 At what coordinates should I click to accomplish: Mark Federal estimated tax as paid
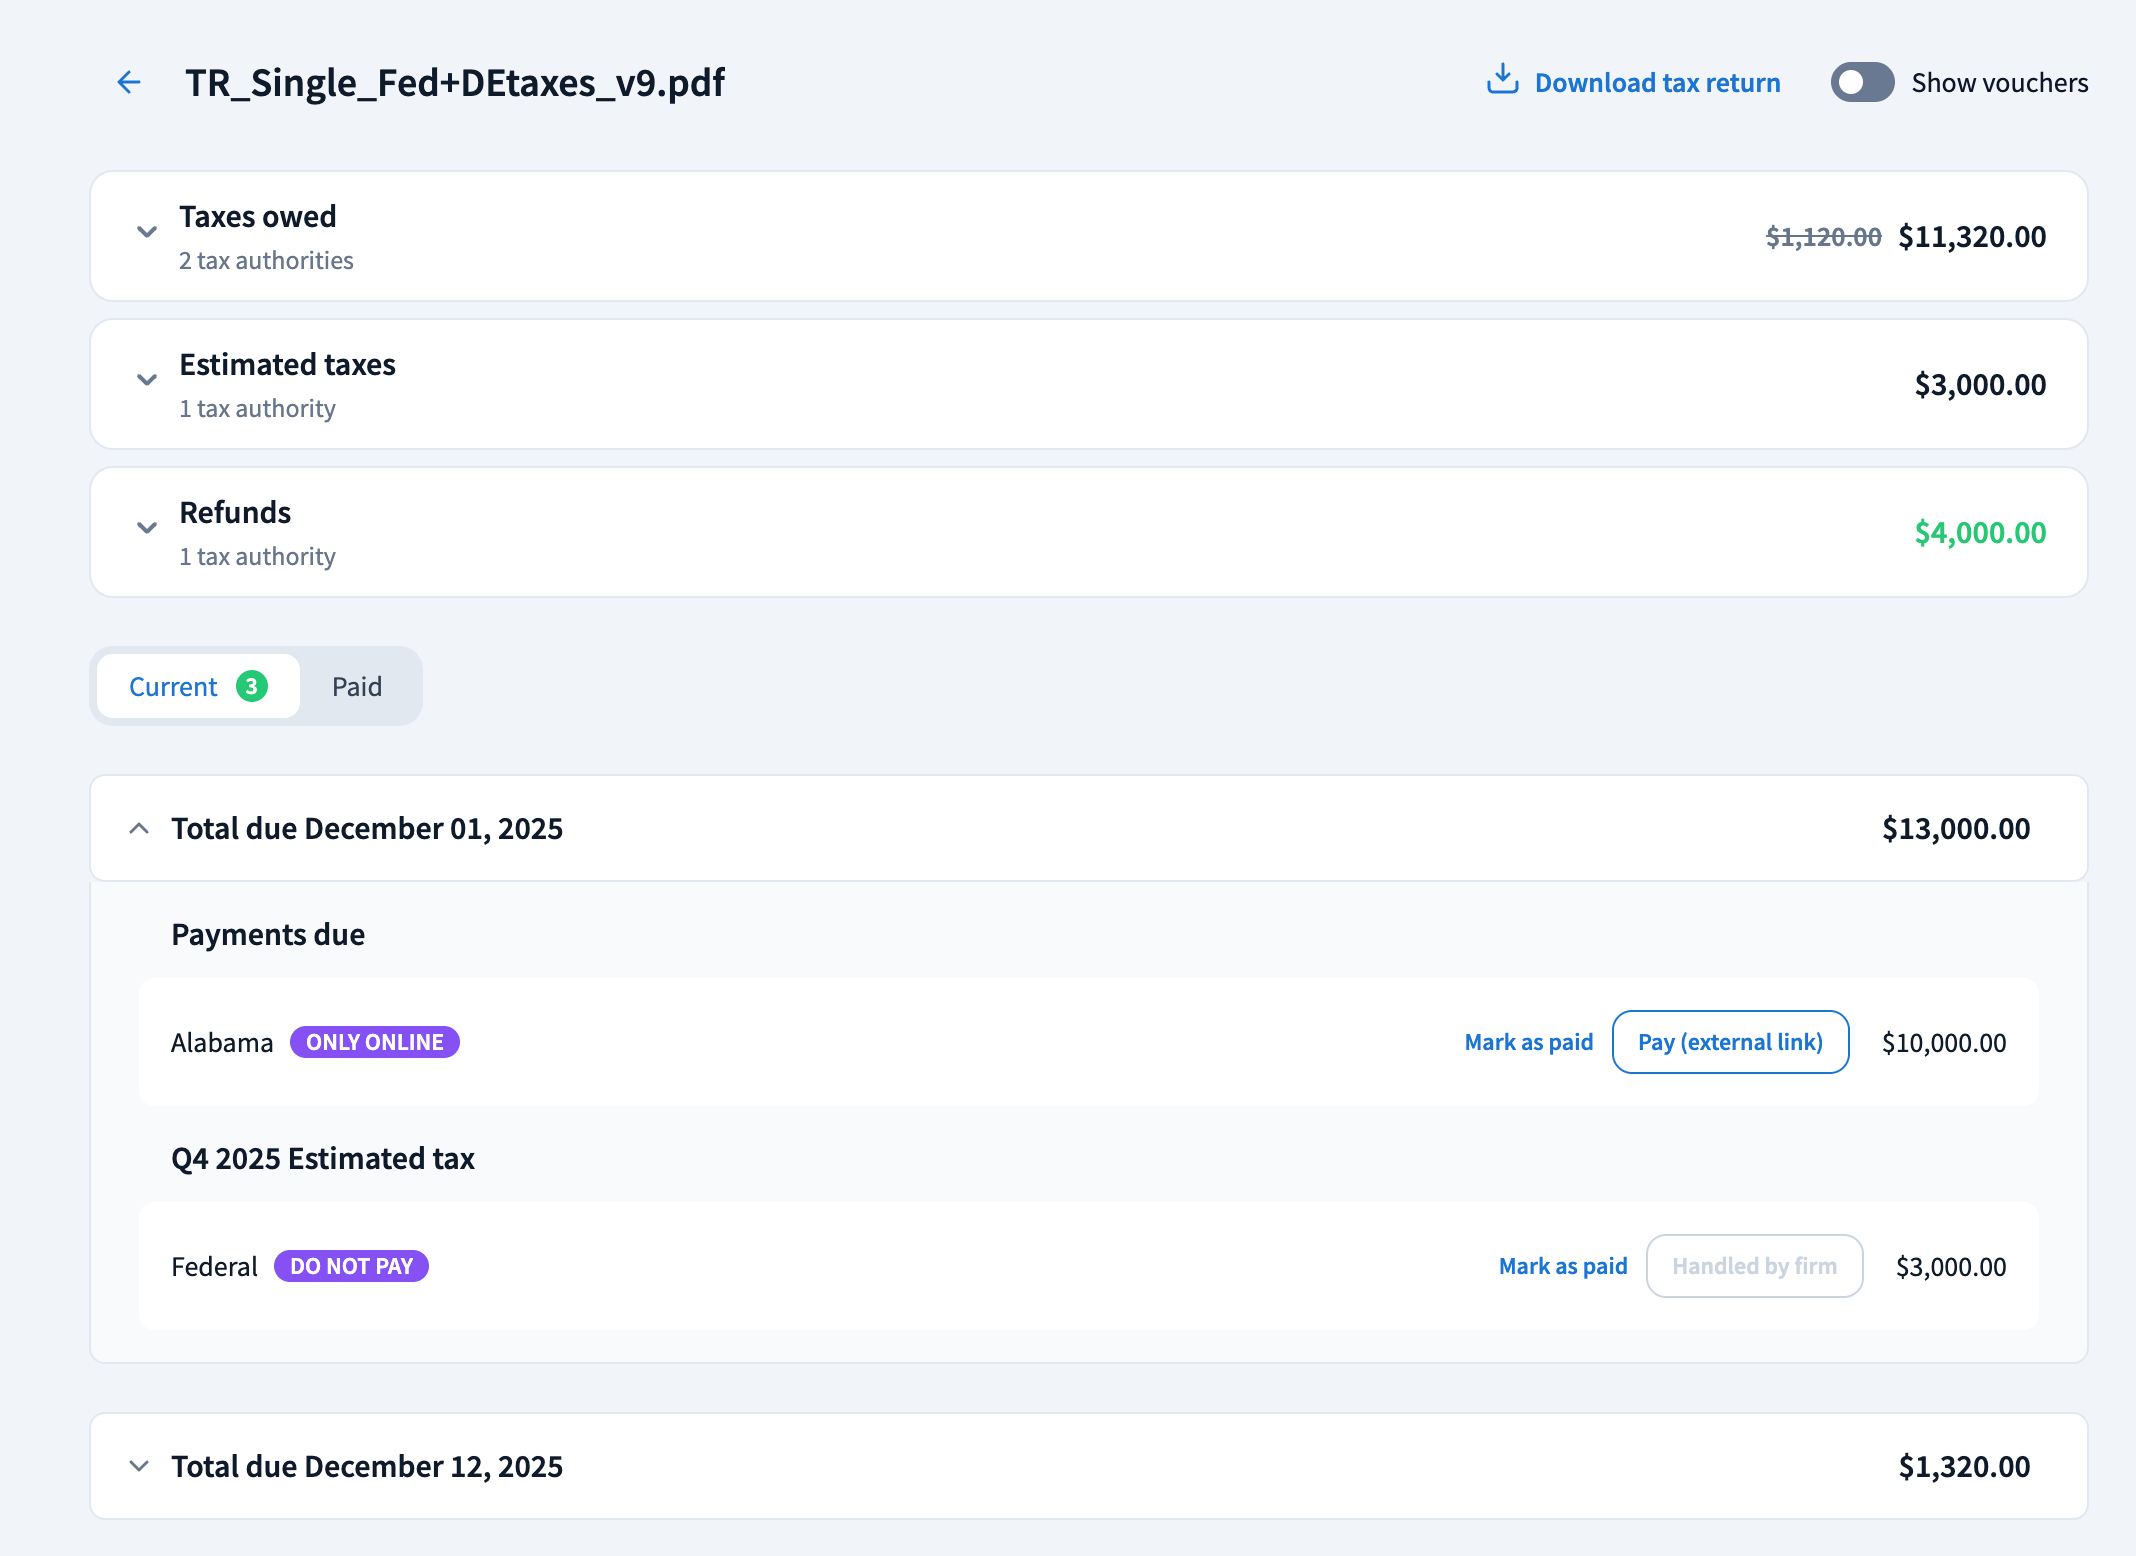pos(1562,1266)
